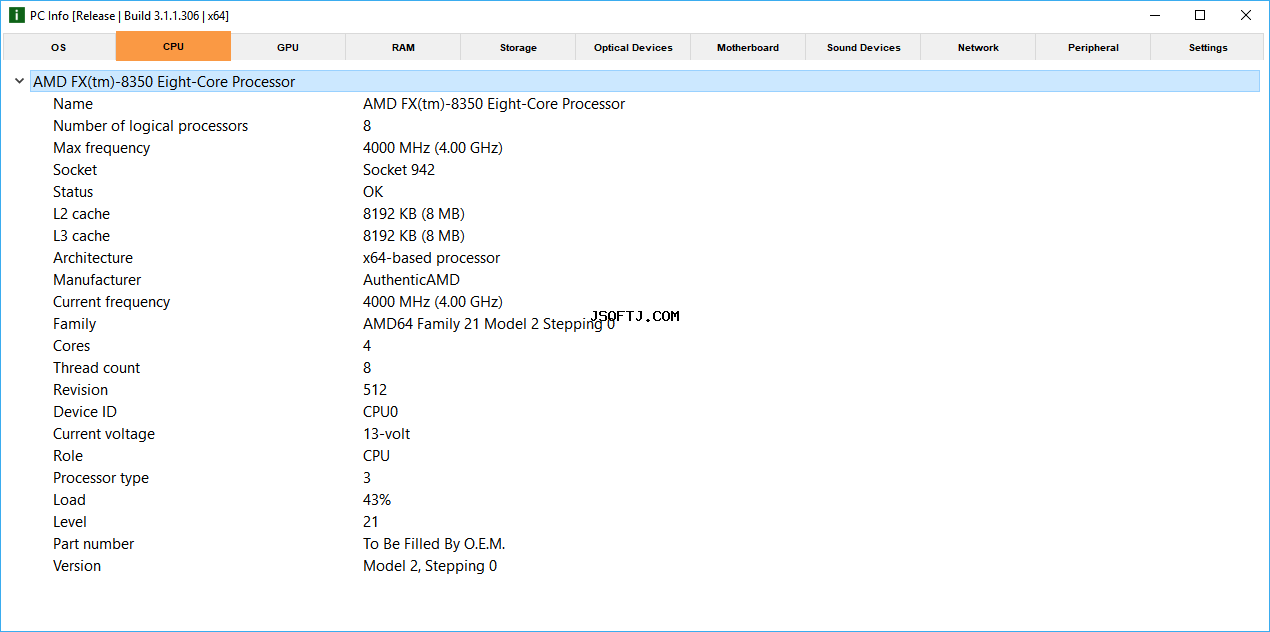1270x632 pixels.
Task: Select the value AuthenticAMD
Action: click(x=411, y=280)
